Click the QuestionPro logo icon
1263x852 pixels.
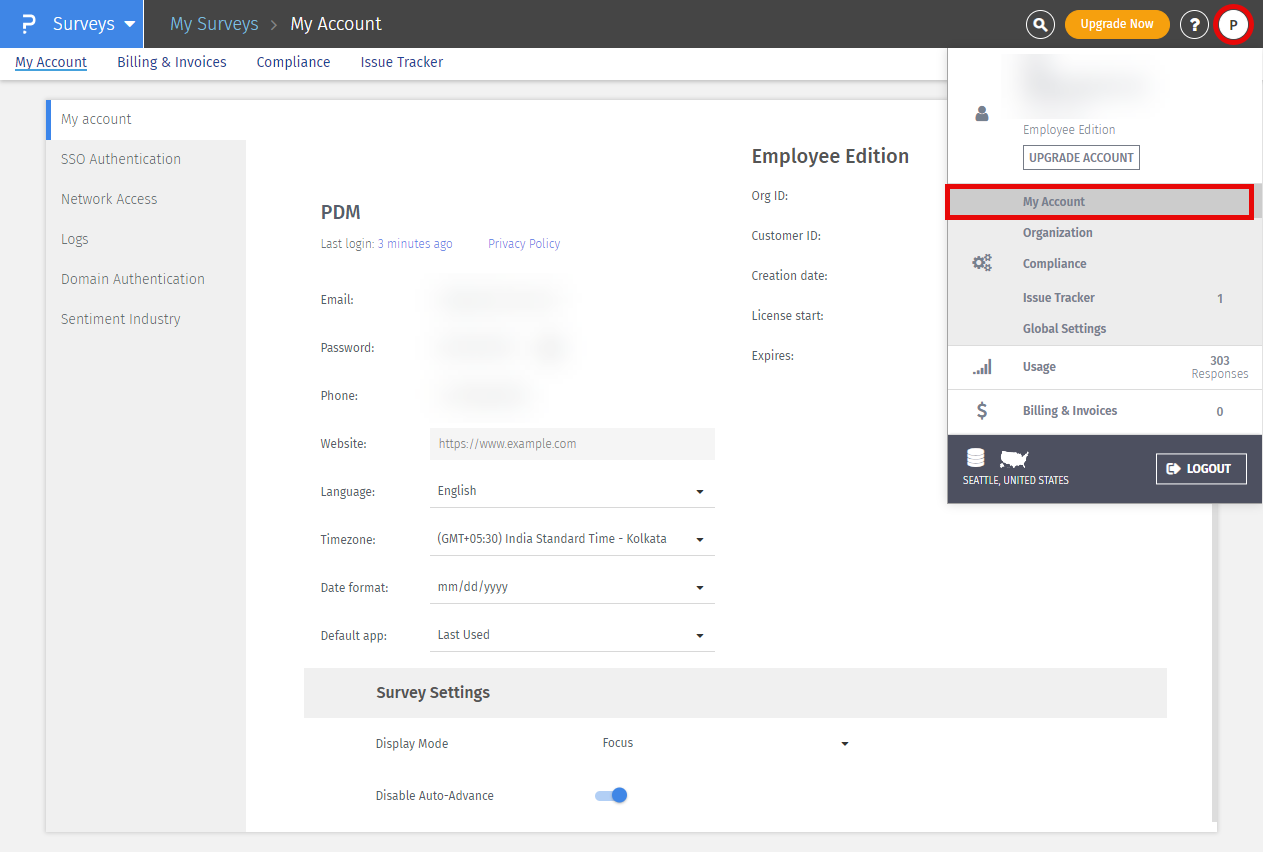[28, 24]
